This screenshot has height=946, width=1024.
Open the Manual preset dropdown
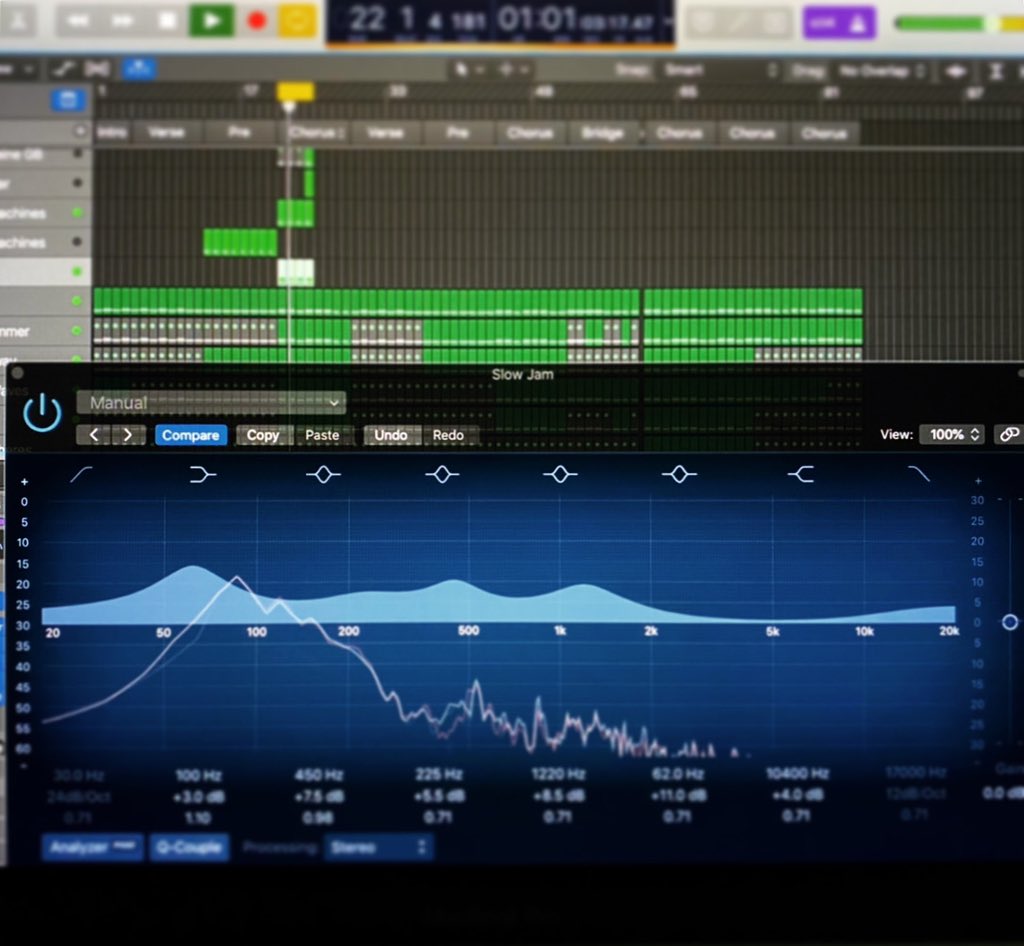[211, 403]
